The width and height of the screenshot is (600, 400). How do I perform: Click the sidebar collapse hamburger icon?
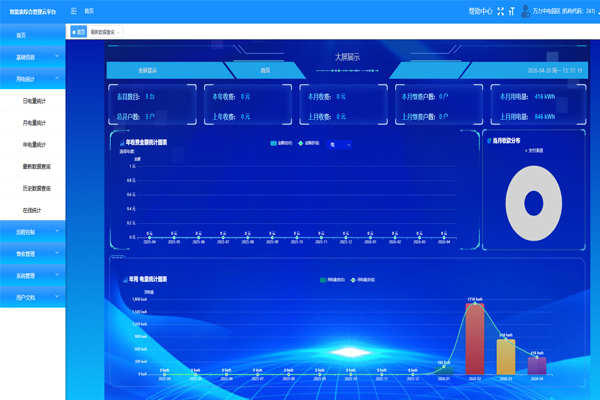click(74, 11)
